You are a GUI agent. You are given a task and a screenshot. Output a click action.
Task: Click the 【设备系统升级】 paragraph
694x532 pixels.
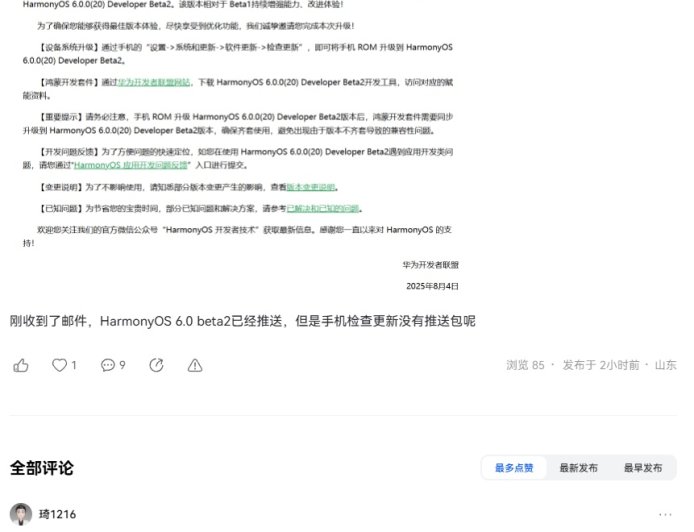point(238,54)
